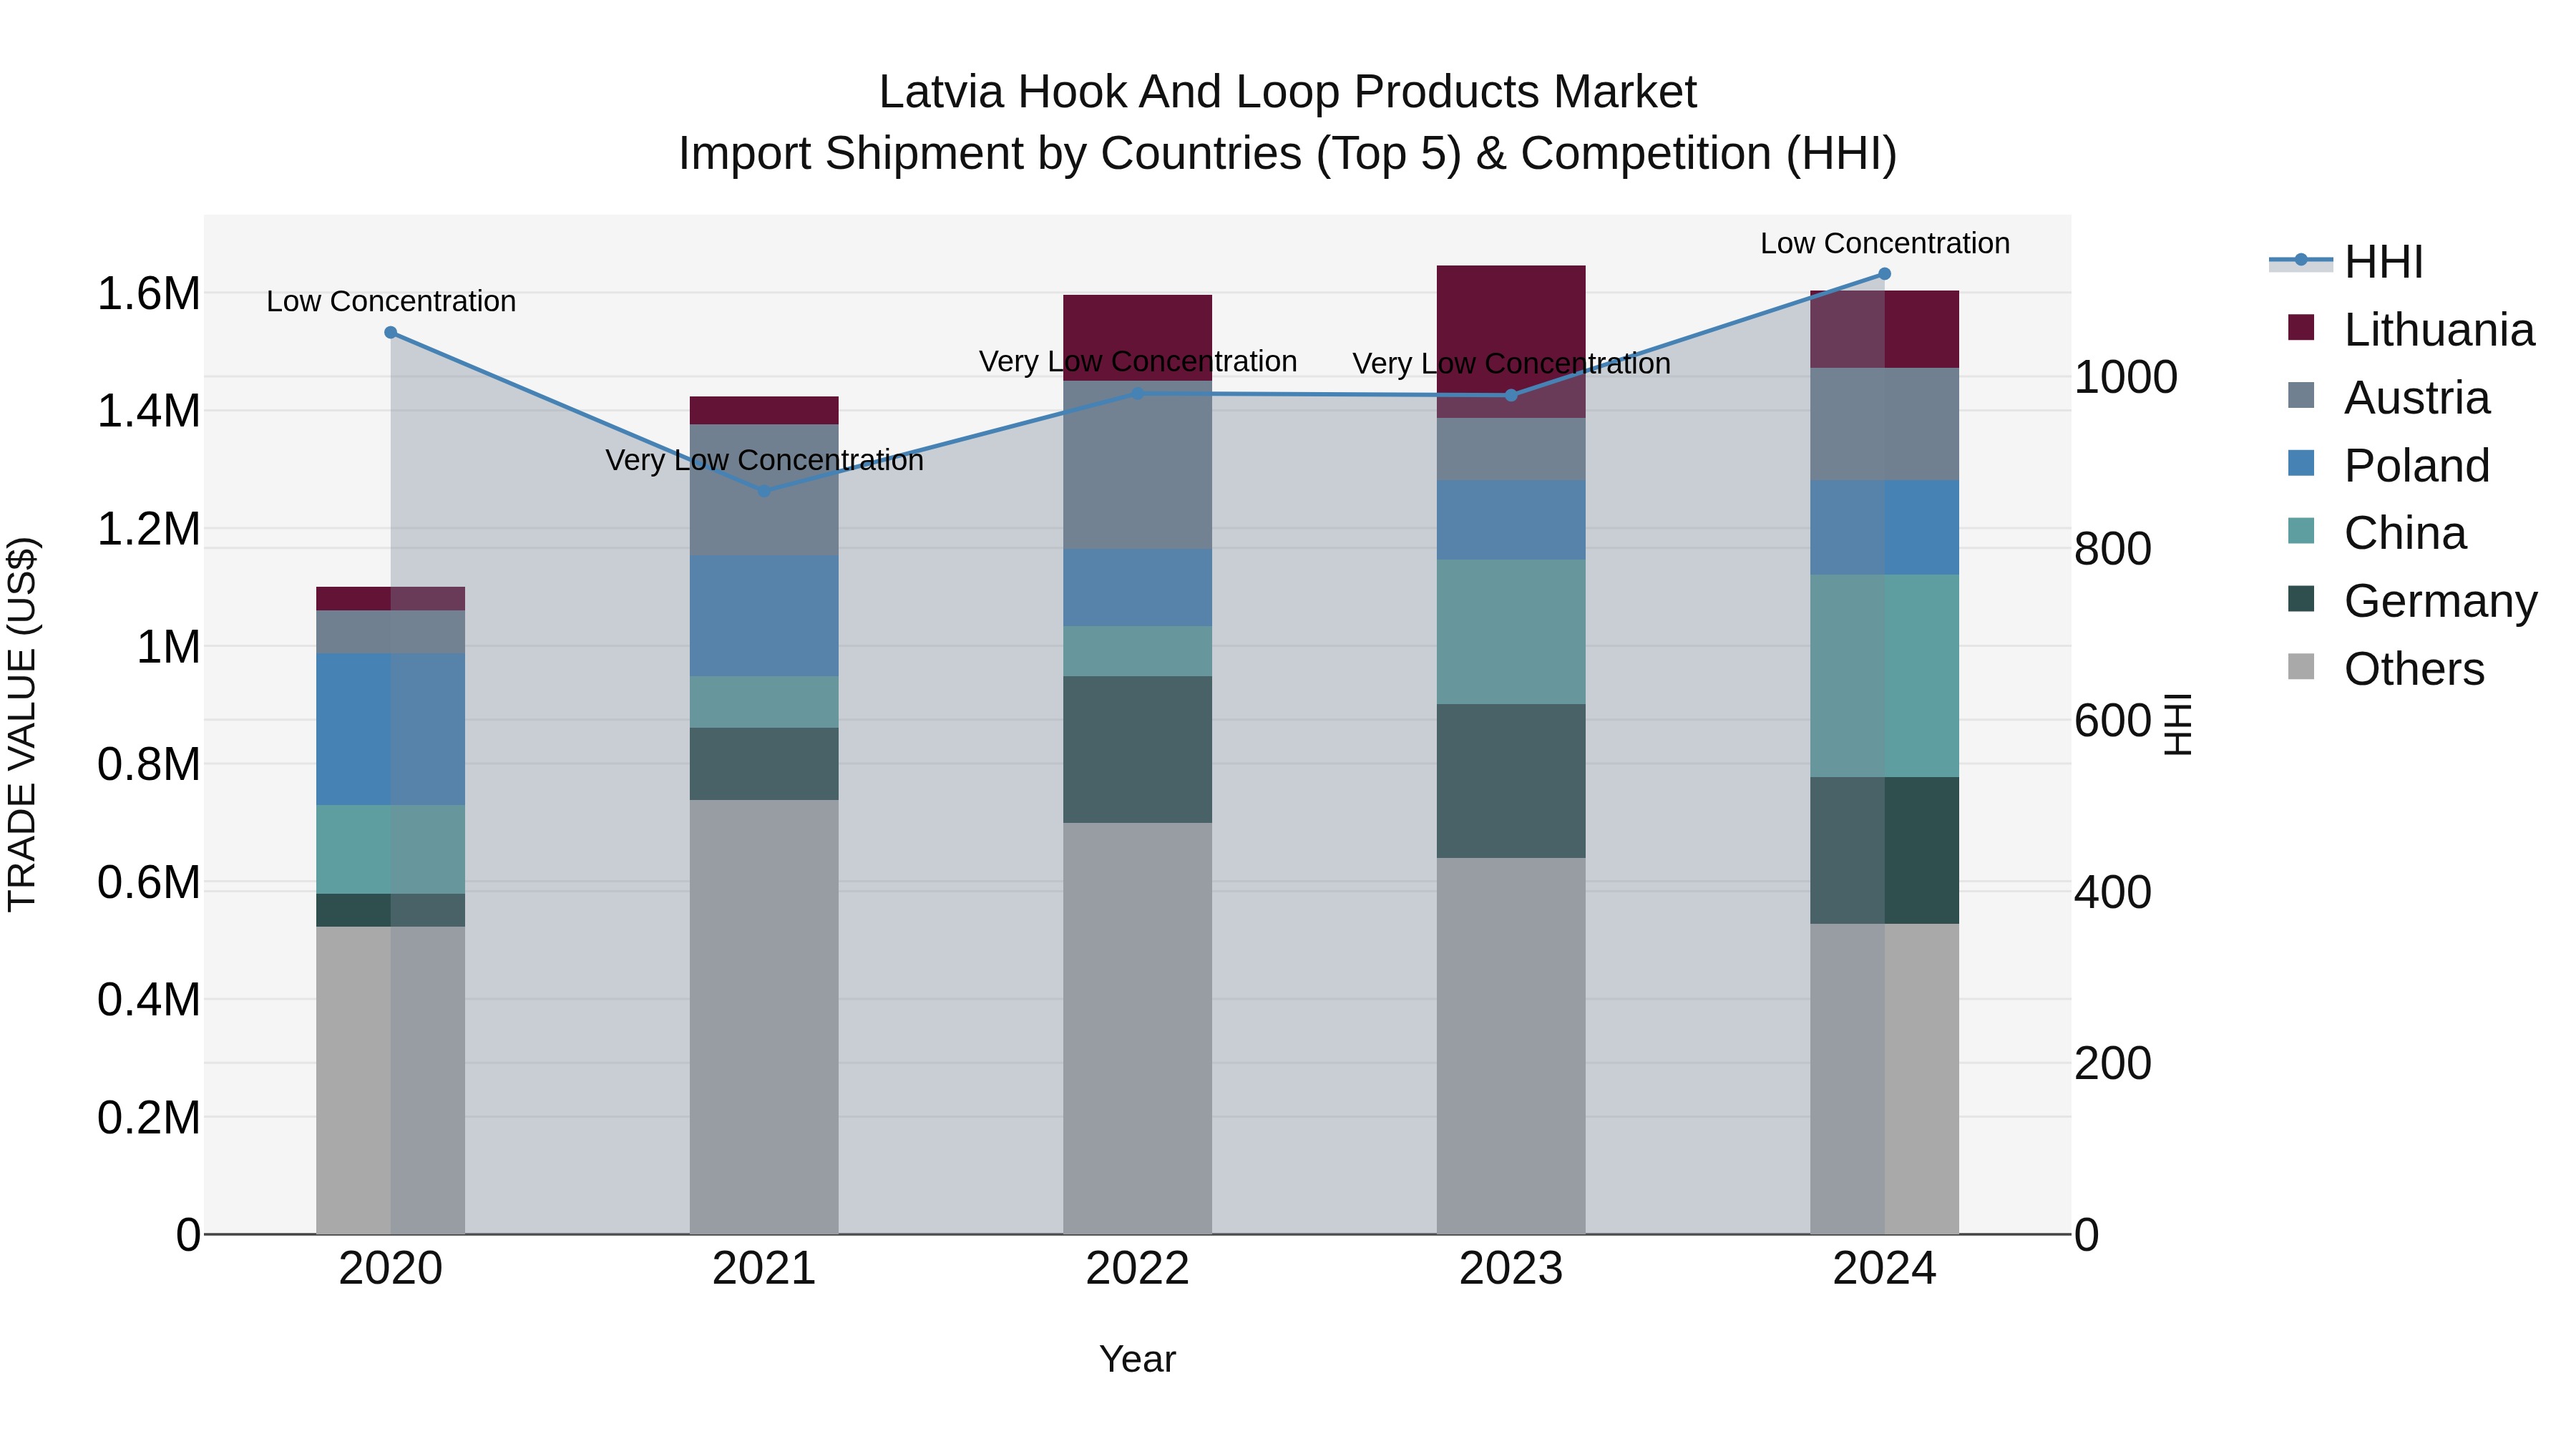This screenshot has height=1449, width=2576.
Task: Click the 'Low Concentration' label above 2020
Action: click(x=391, y=301)
